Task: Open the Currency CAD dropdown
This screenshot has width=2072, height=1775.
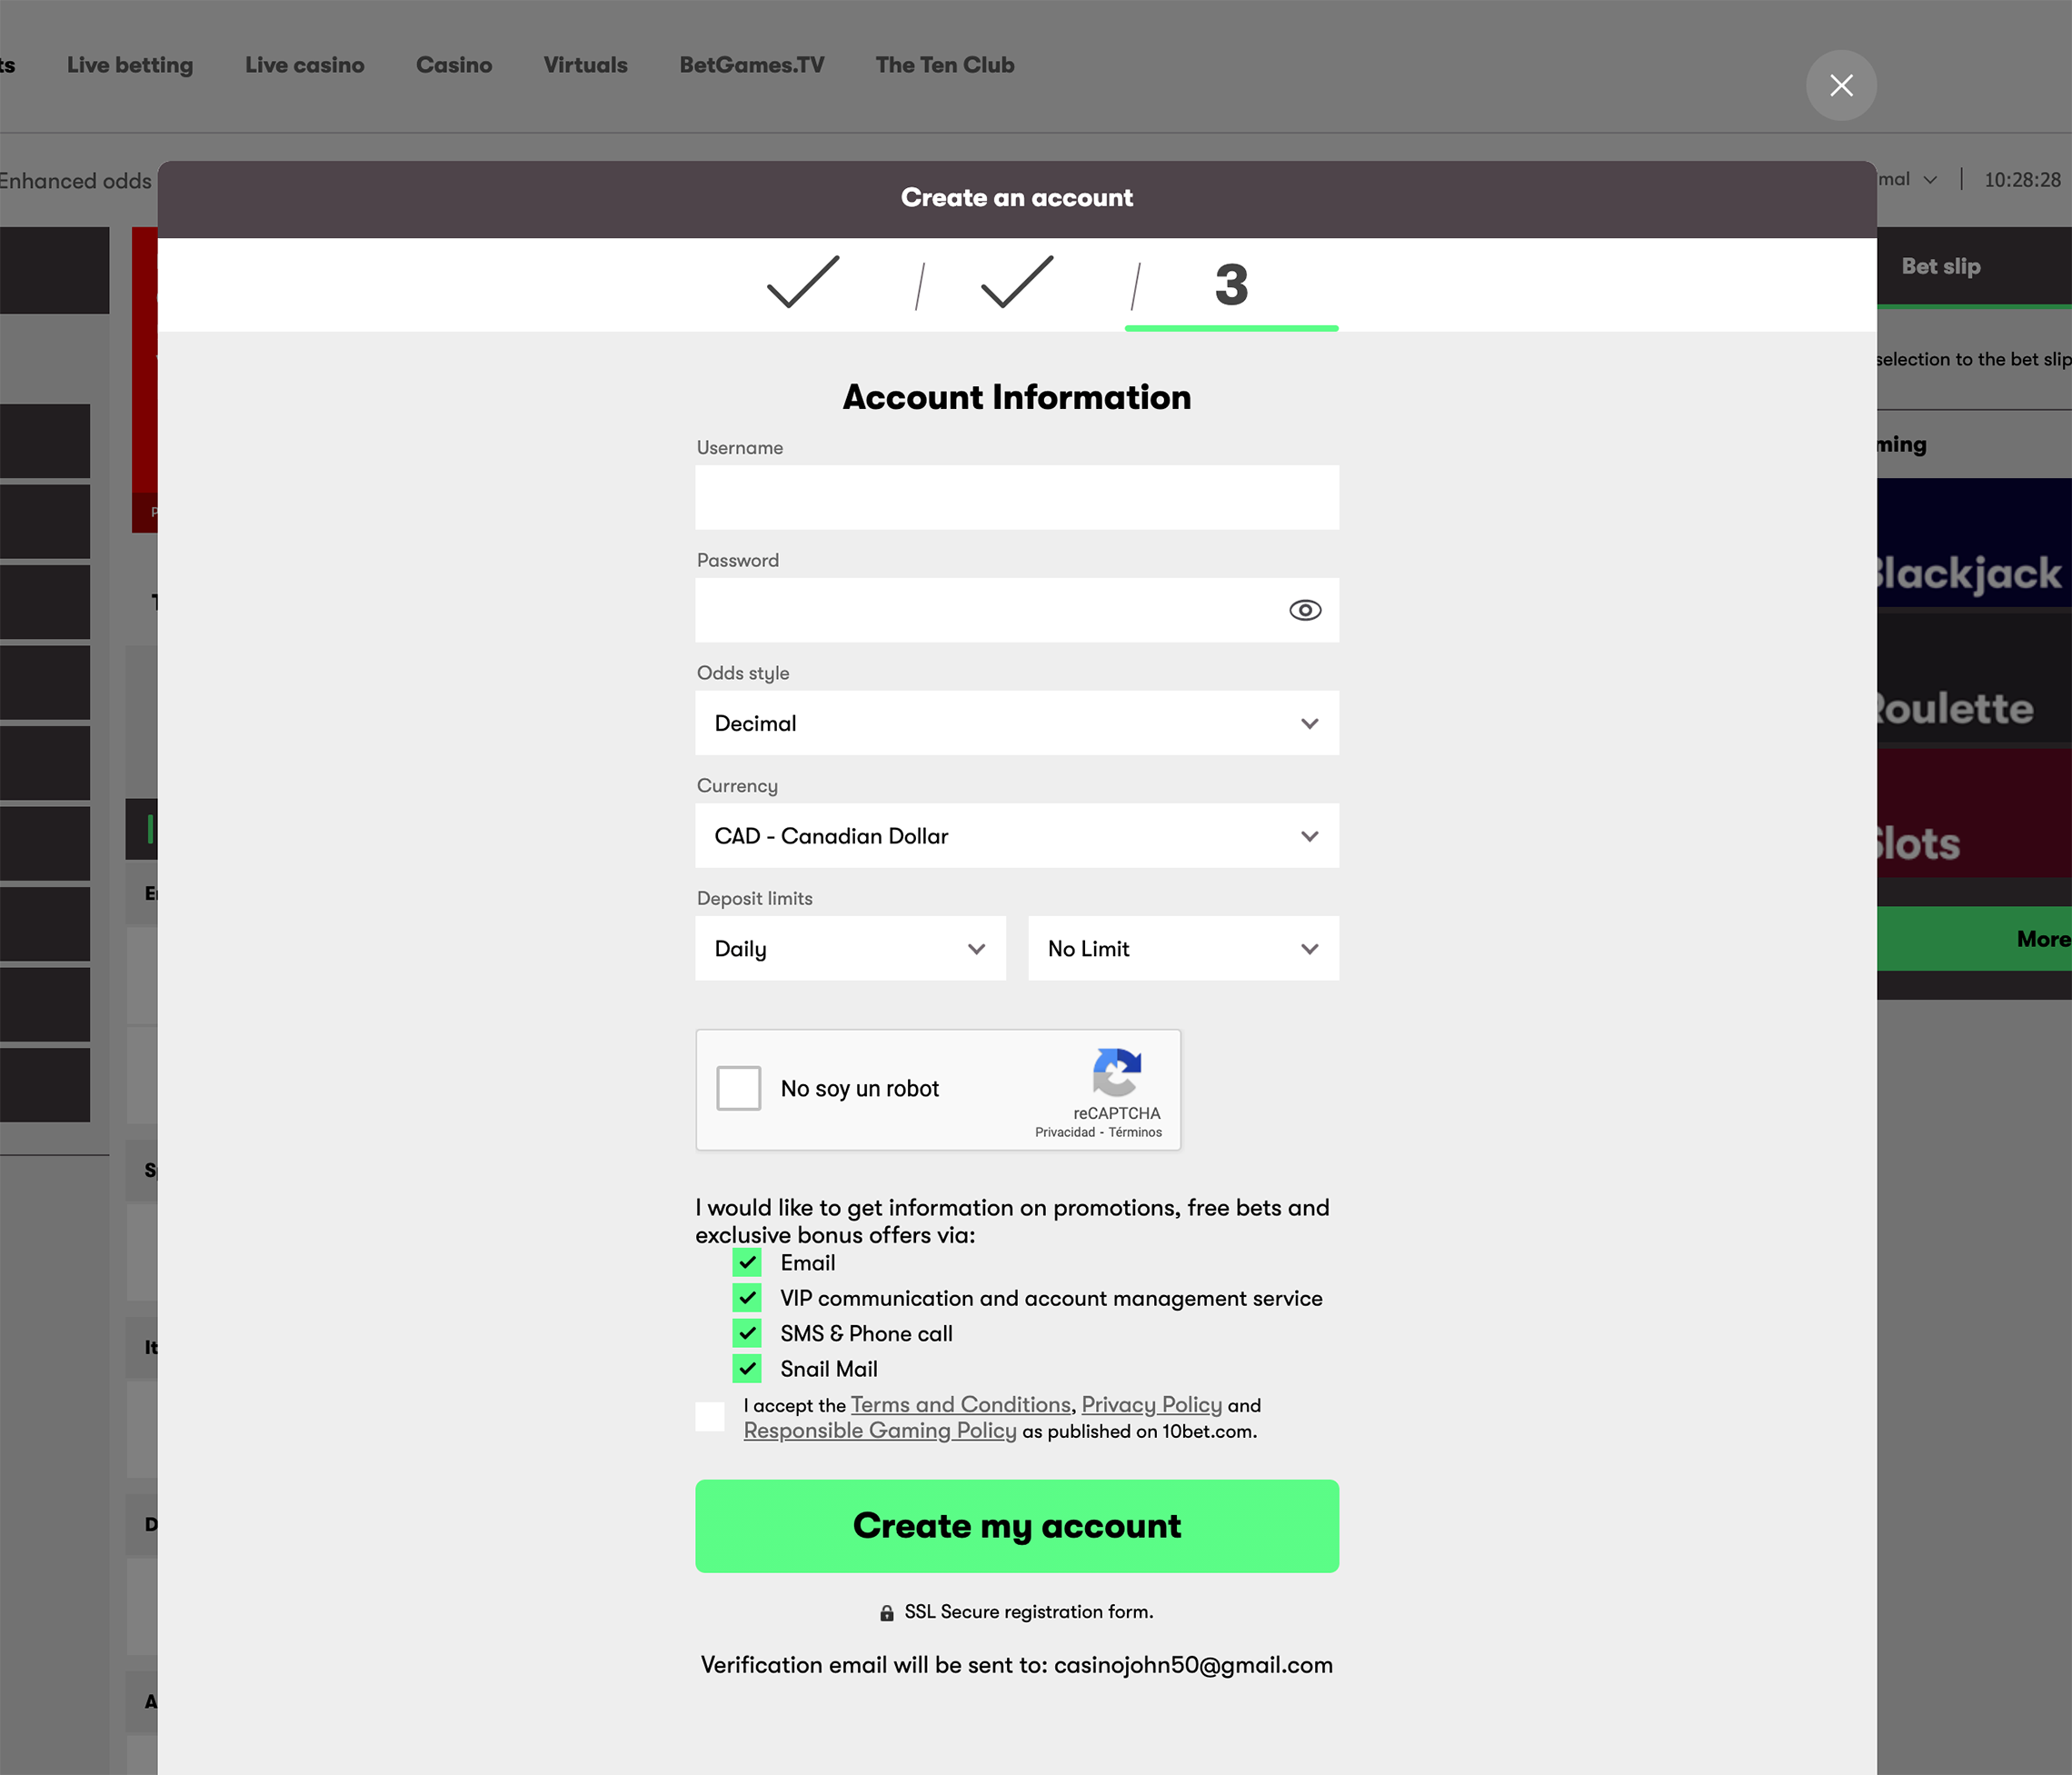Action: (x=1017, y=836)
